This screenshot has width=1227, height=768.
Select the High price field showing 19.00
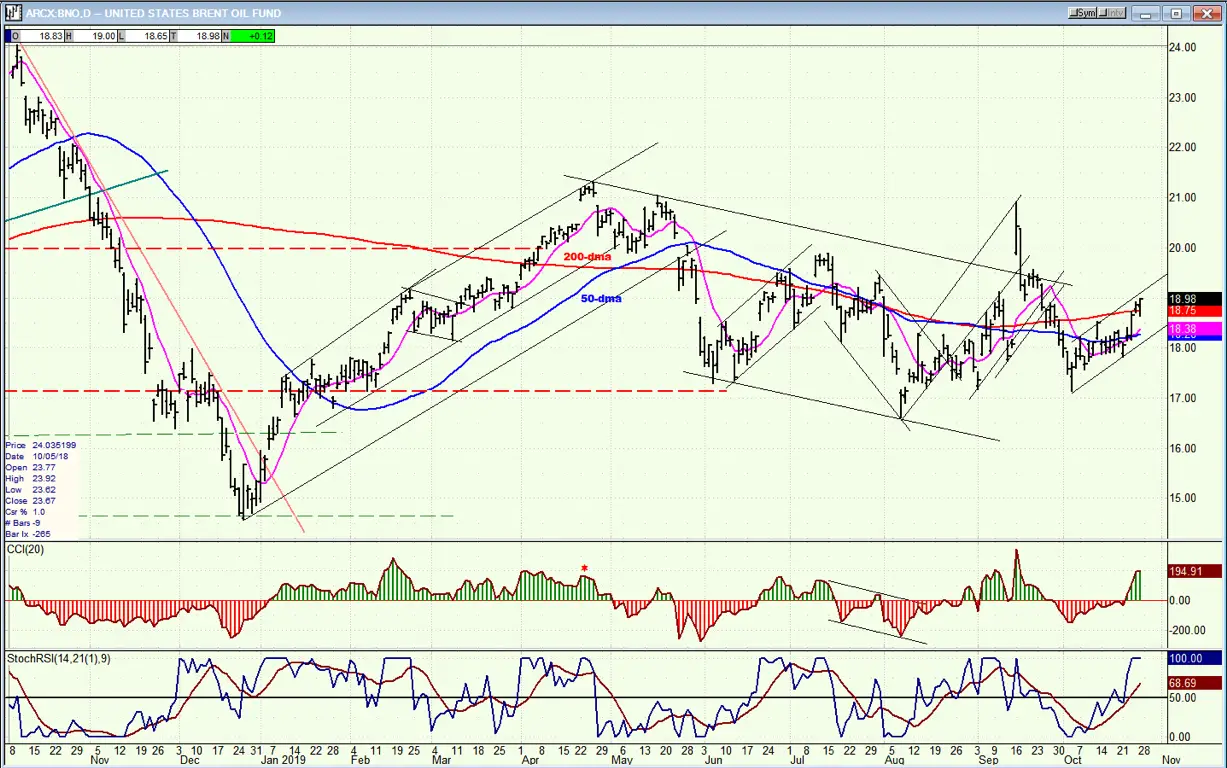pos(91,36)
